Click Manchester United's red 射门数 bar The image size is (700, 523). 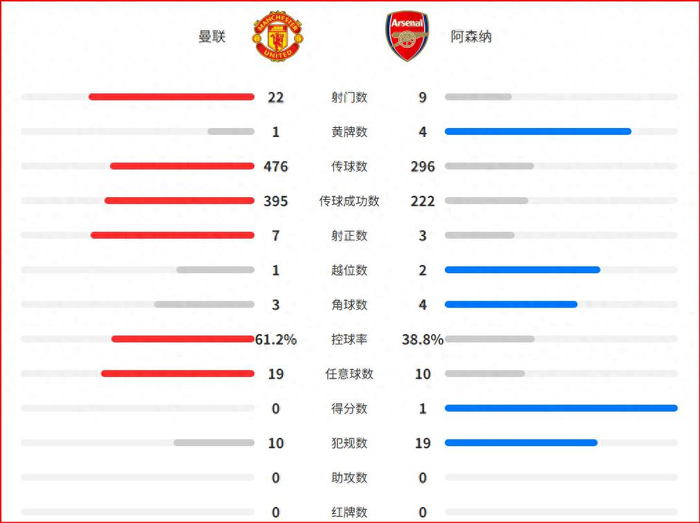pos(171,97)
